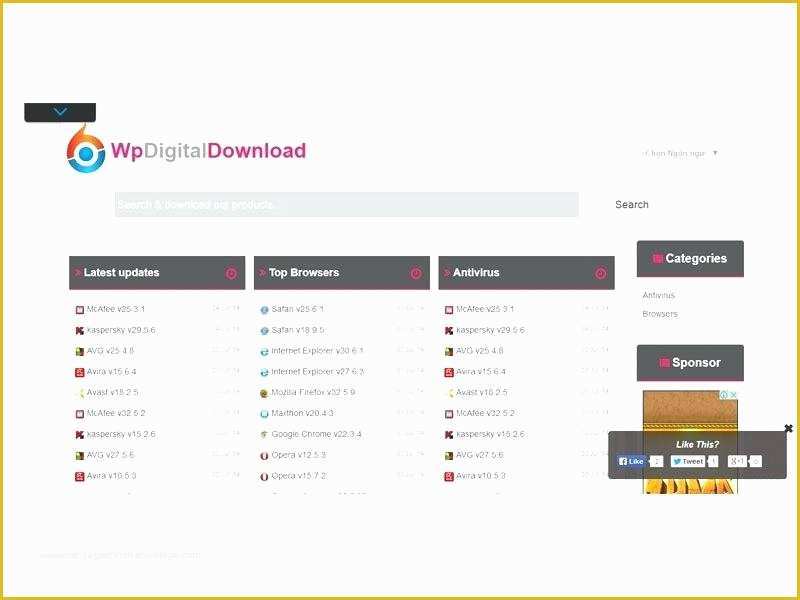Click the Internet Explorer v30.6.1 icon
Image resolution: width=800 pixels, height=600 pixels.
click(x=264, y=352)
